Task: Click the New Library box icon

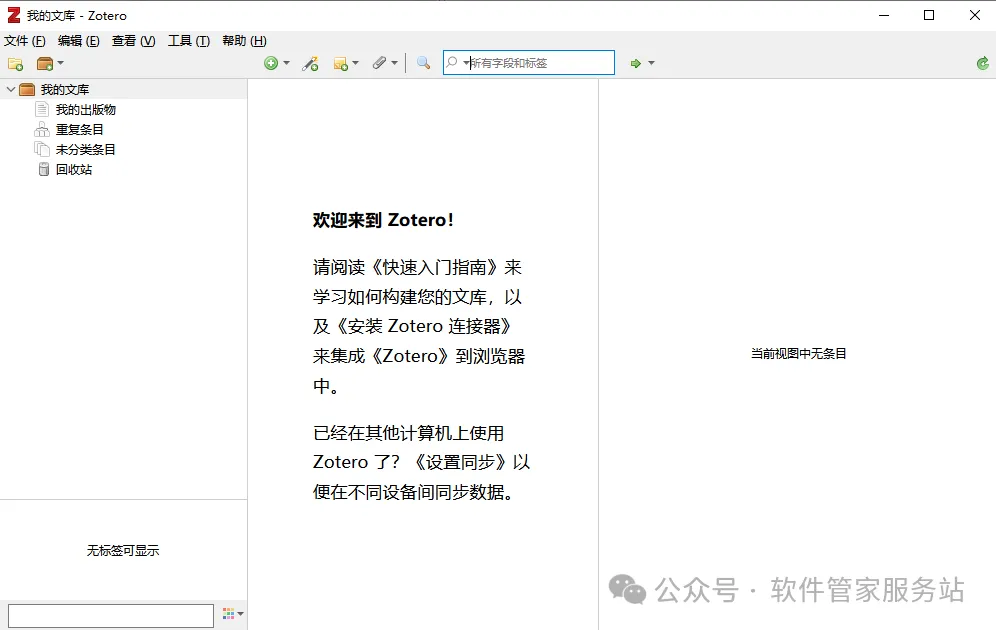Action: tap(45, 64)
